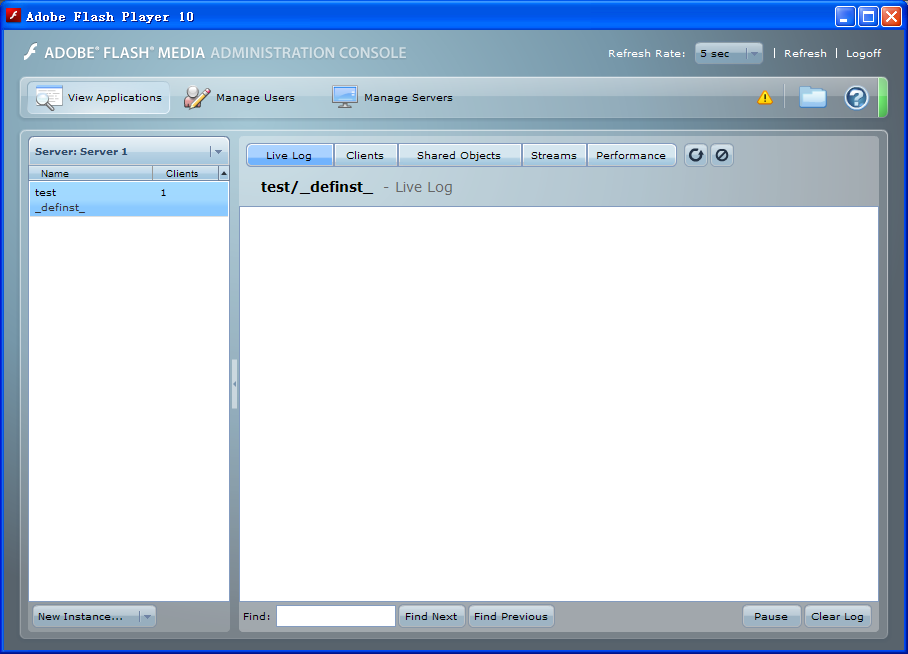The width and height of the screenshot is (908, 654).
Task: Collapse left panel via divider handle
Action: [235, 384]
